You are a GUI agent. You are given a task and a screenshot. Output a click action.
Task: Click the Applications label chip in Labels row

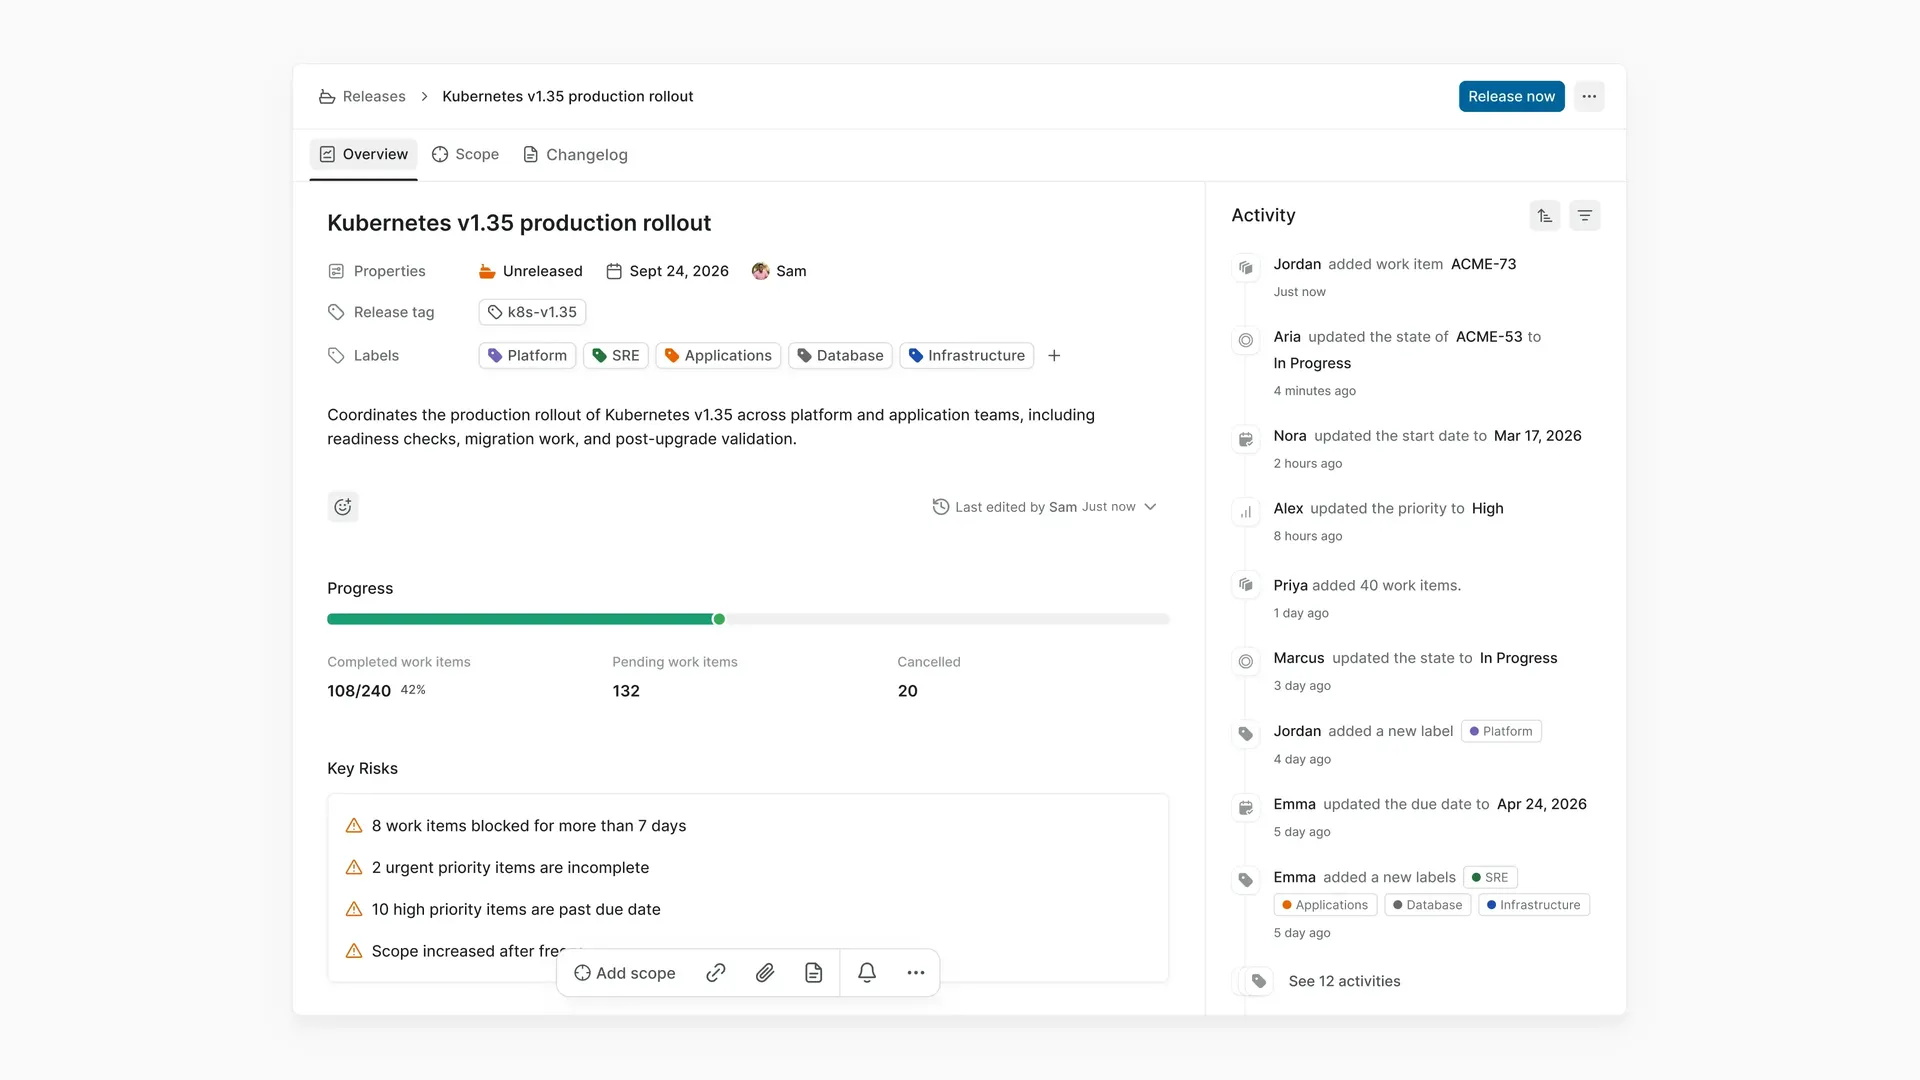coord(718,355)
